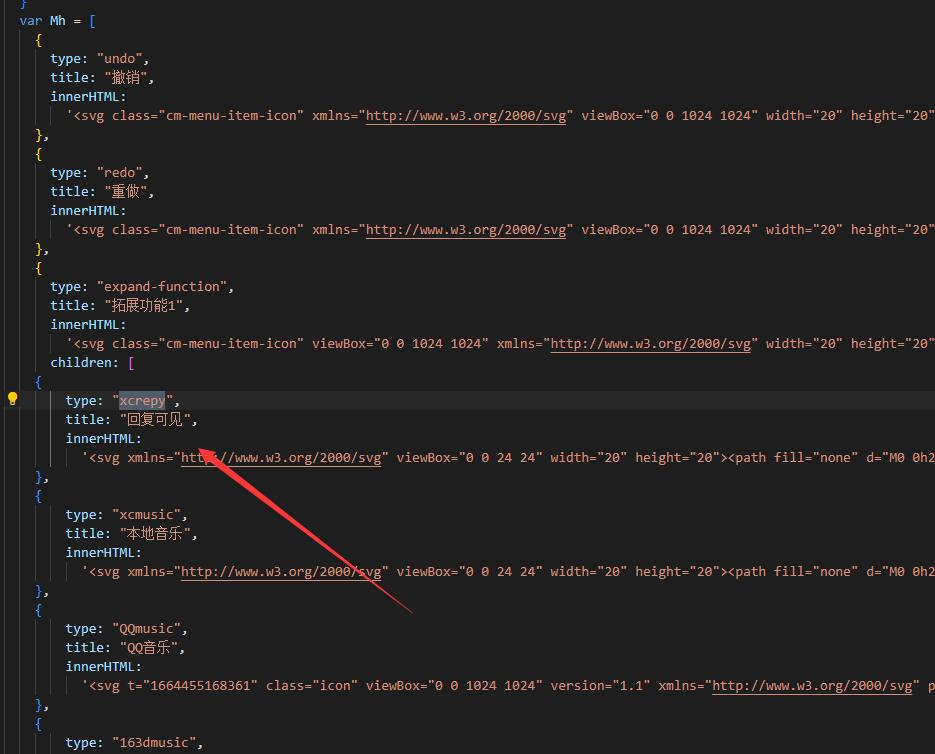Image resolution: width=935 pixels, height=754 pixels.
Task: Click the "拓展功能1" title string
Action: point(146,306)
